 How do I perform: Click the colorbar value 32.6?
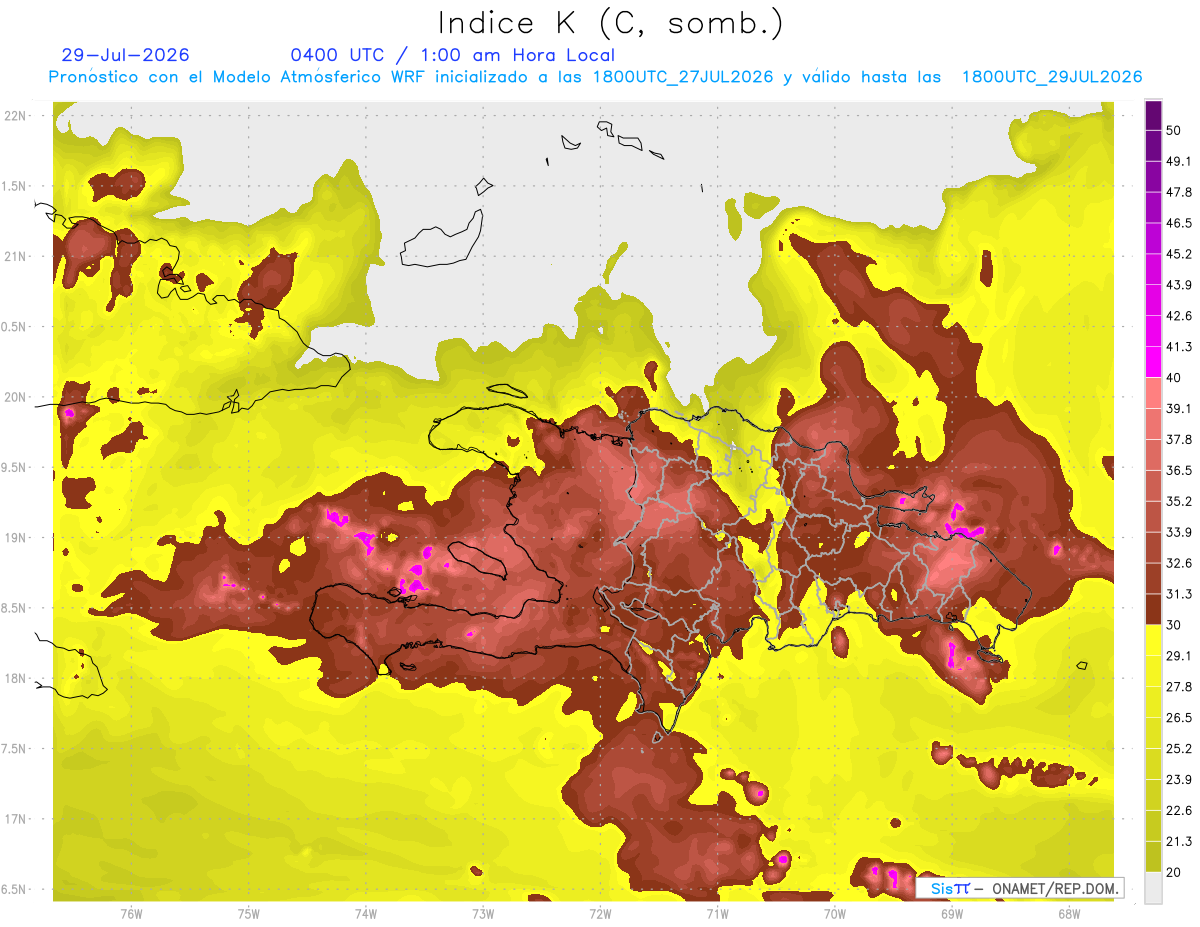[x=1179, y=563]
